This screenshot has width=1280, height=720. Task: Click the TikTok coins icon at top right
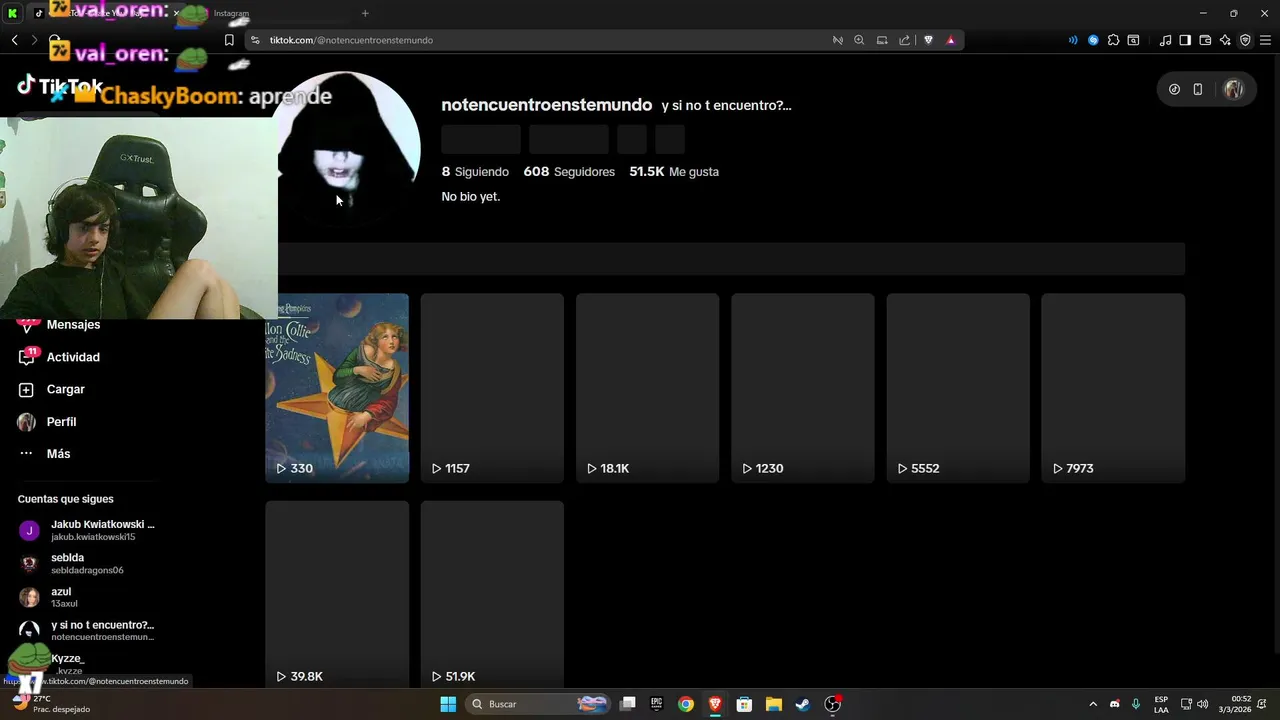click(x=1174, y=89)
